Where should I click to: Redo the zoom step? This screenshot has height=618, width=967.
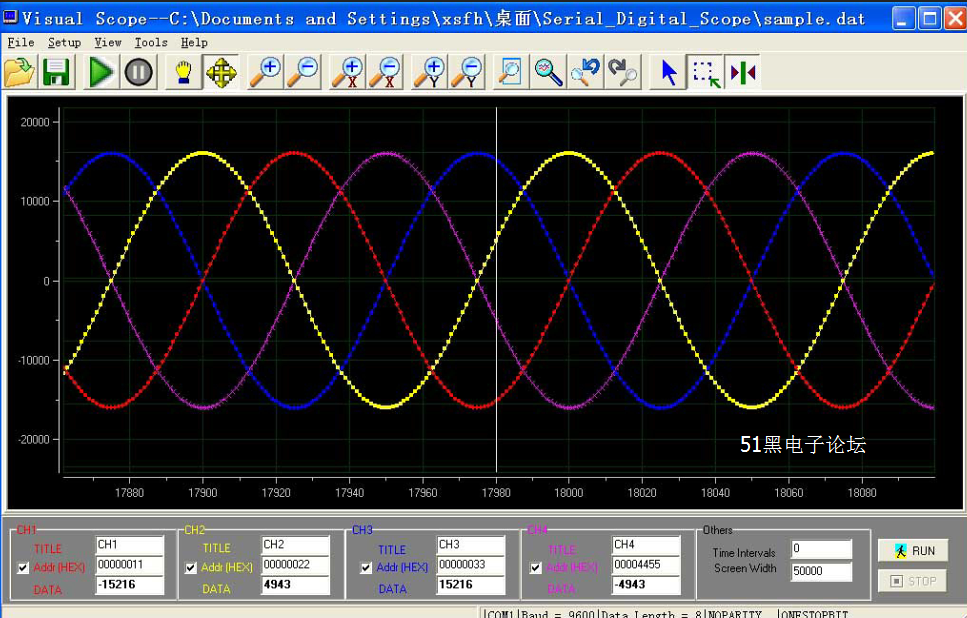(622, 72)
